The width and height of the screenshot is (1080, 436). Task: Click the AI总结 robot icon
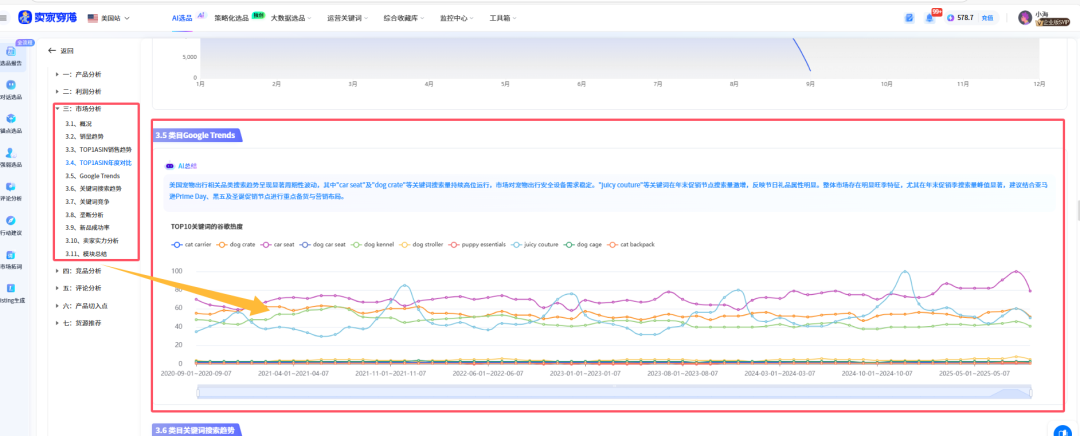tap(169, 166)
